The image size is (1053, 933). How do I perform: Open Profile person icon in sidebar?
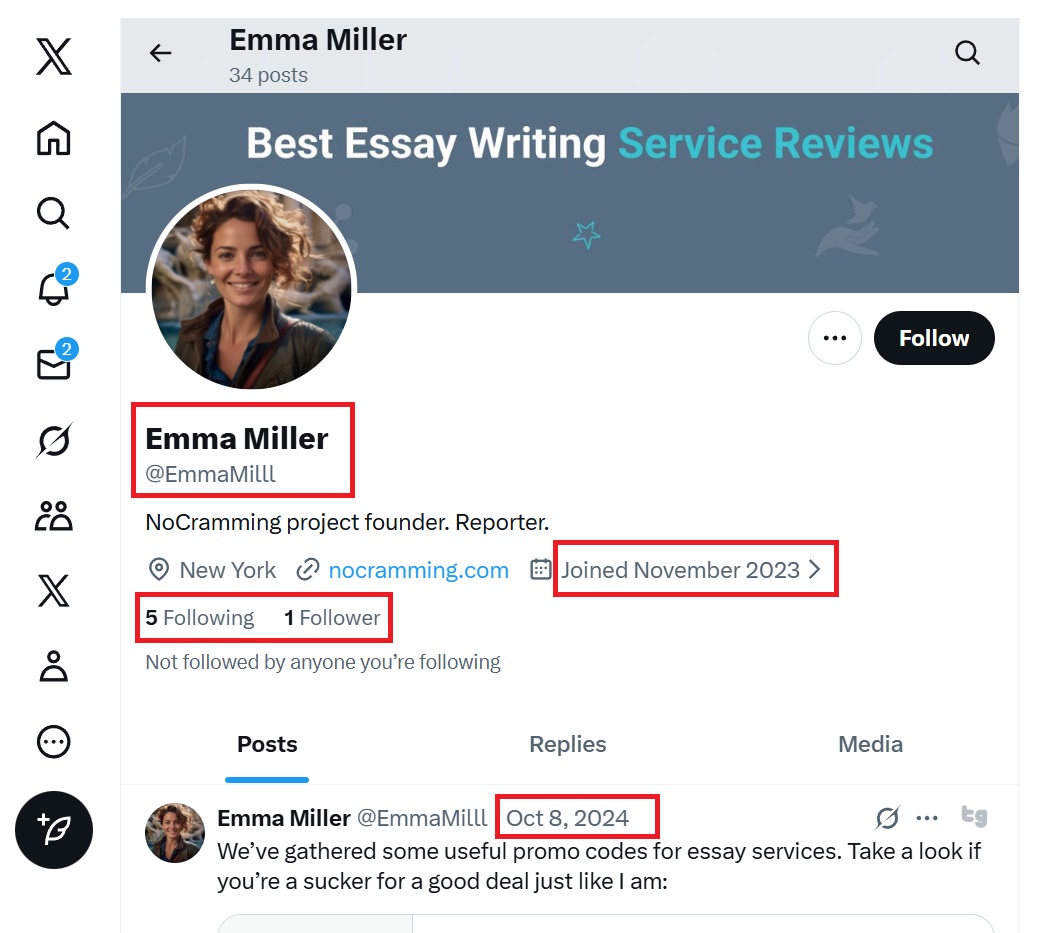click(x=54, y=666)
